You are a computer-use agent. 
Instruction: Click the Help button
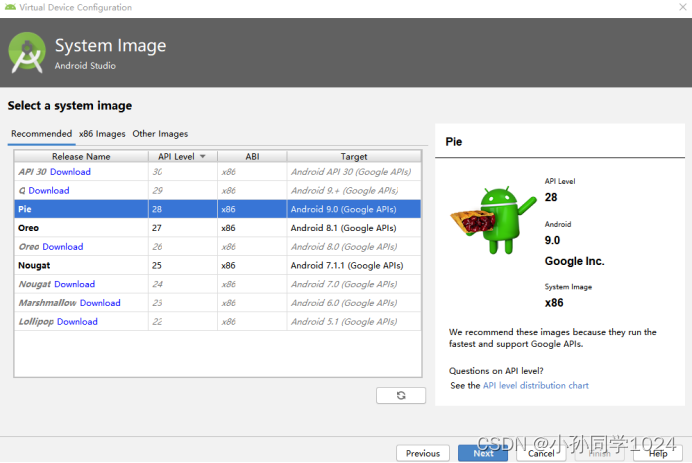coord(658,453)
